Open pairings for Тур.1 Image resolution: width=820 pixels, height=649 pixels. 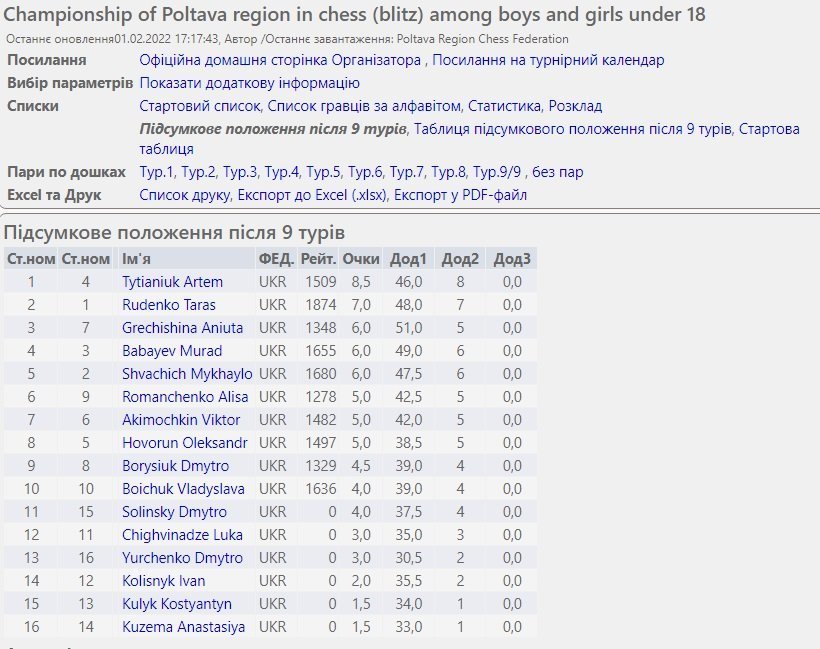click(x=157, y=172)
